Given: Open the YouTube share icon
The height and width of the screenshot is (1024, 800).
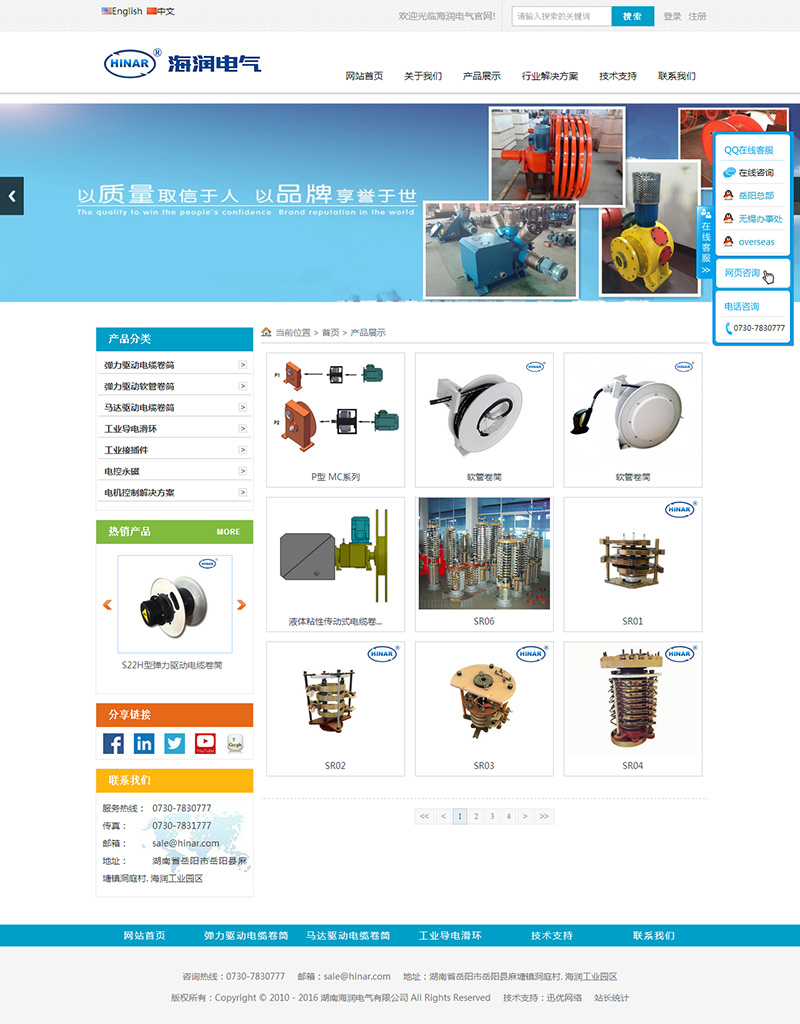Looking at the screenshot, I should [x=205, y=743].
